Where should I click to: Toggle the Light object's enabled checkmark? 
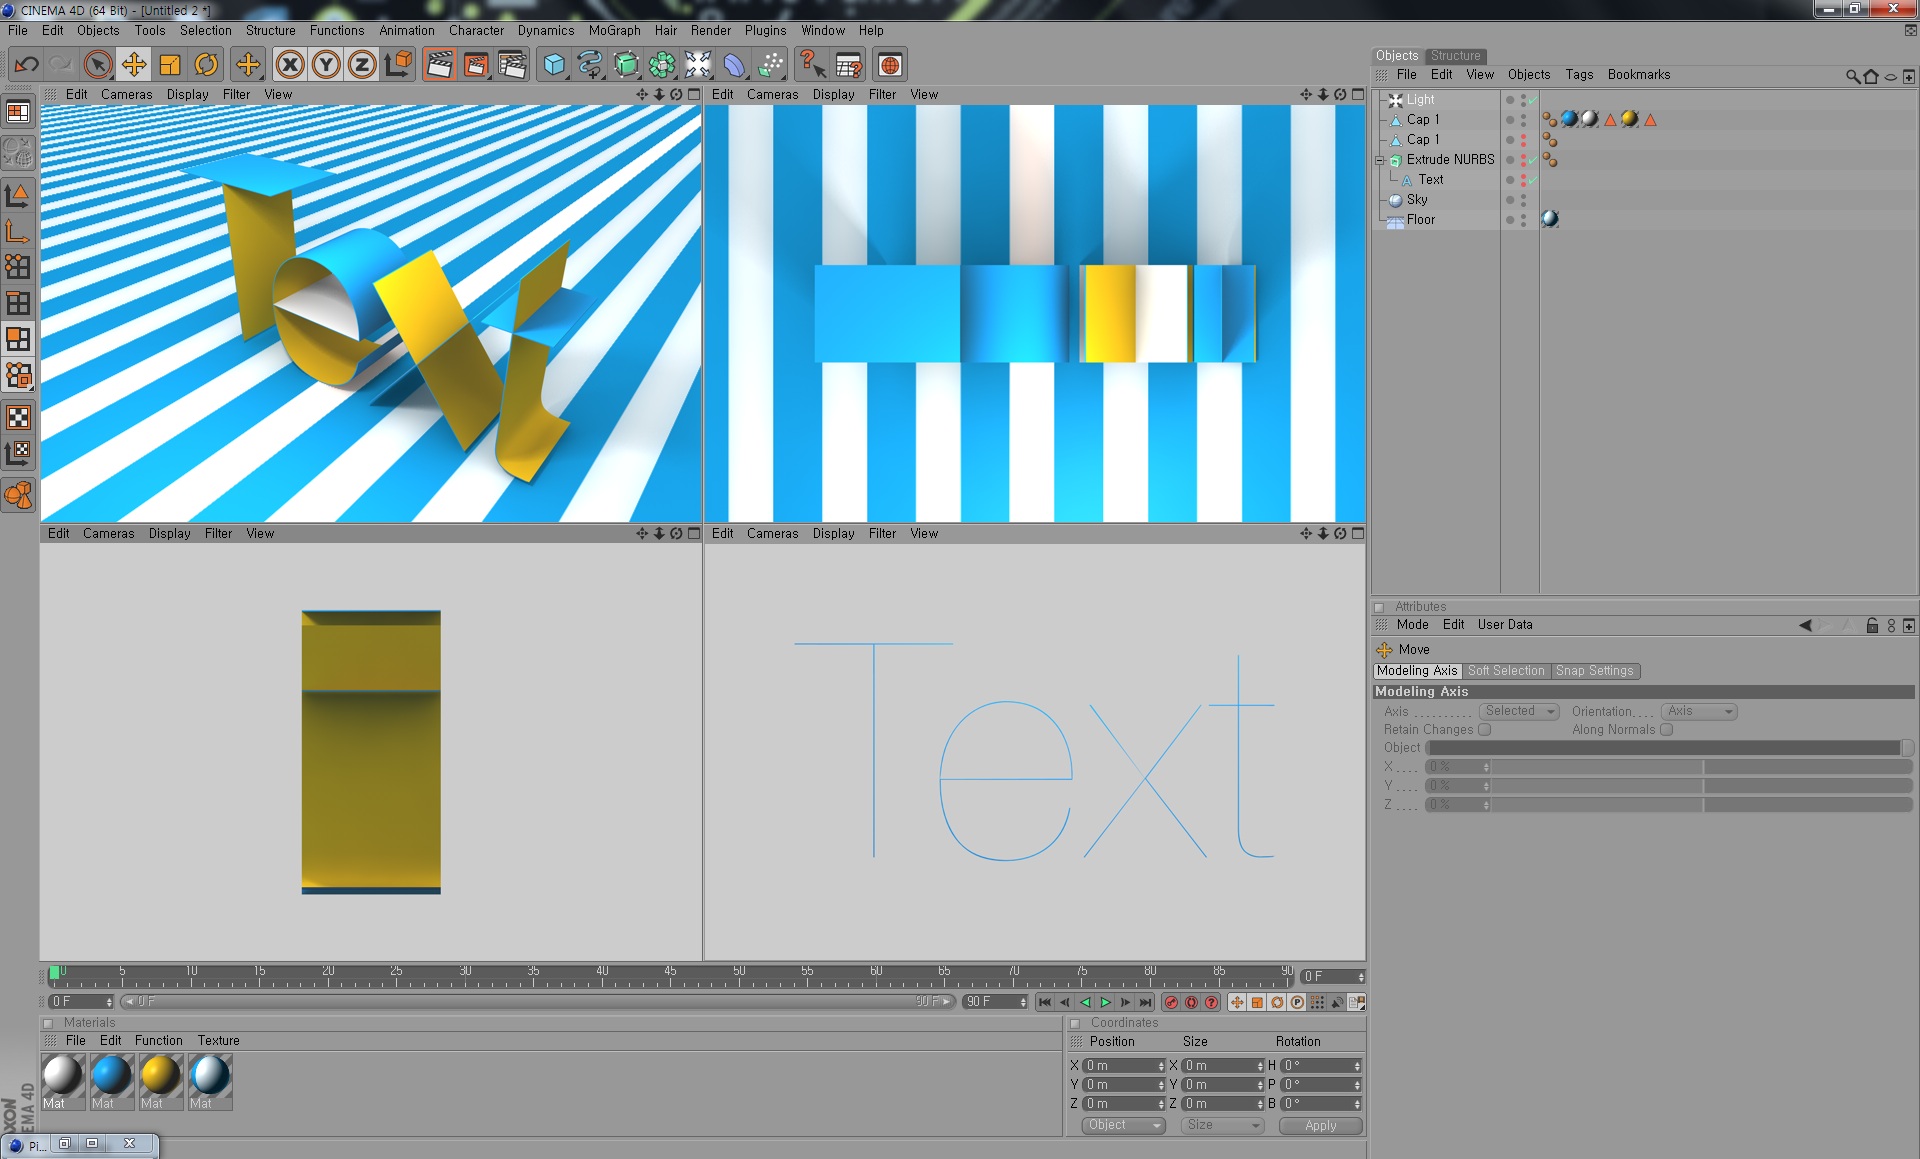point(1533,100)
